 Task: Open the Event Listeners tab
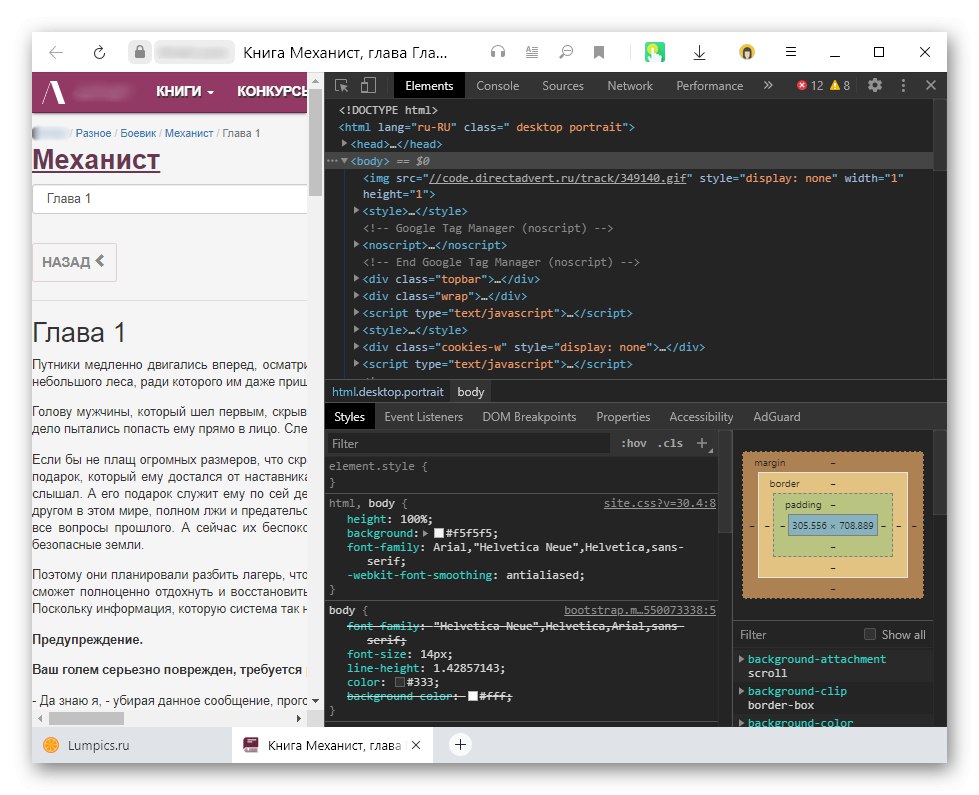tap(423, 417)
